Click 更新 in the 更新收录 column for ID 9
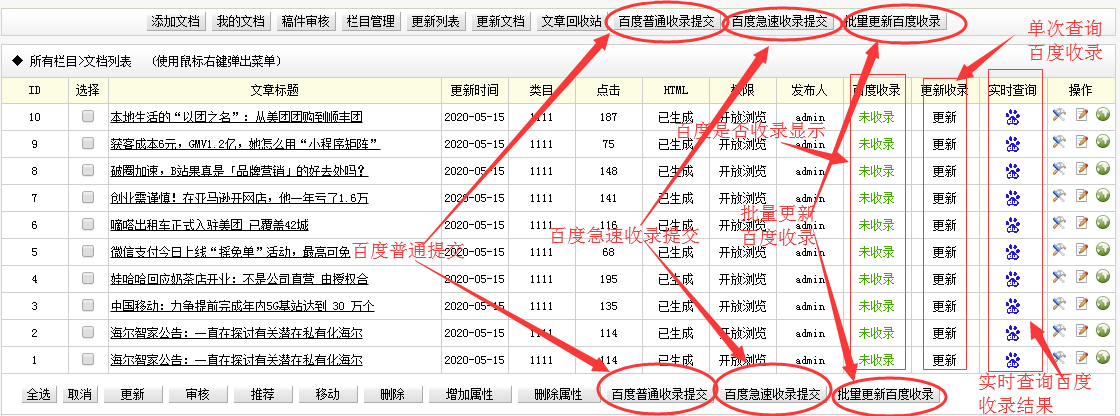 coord(944,144)
